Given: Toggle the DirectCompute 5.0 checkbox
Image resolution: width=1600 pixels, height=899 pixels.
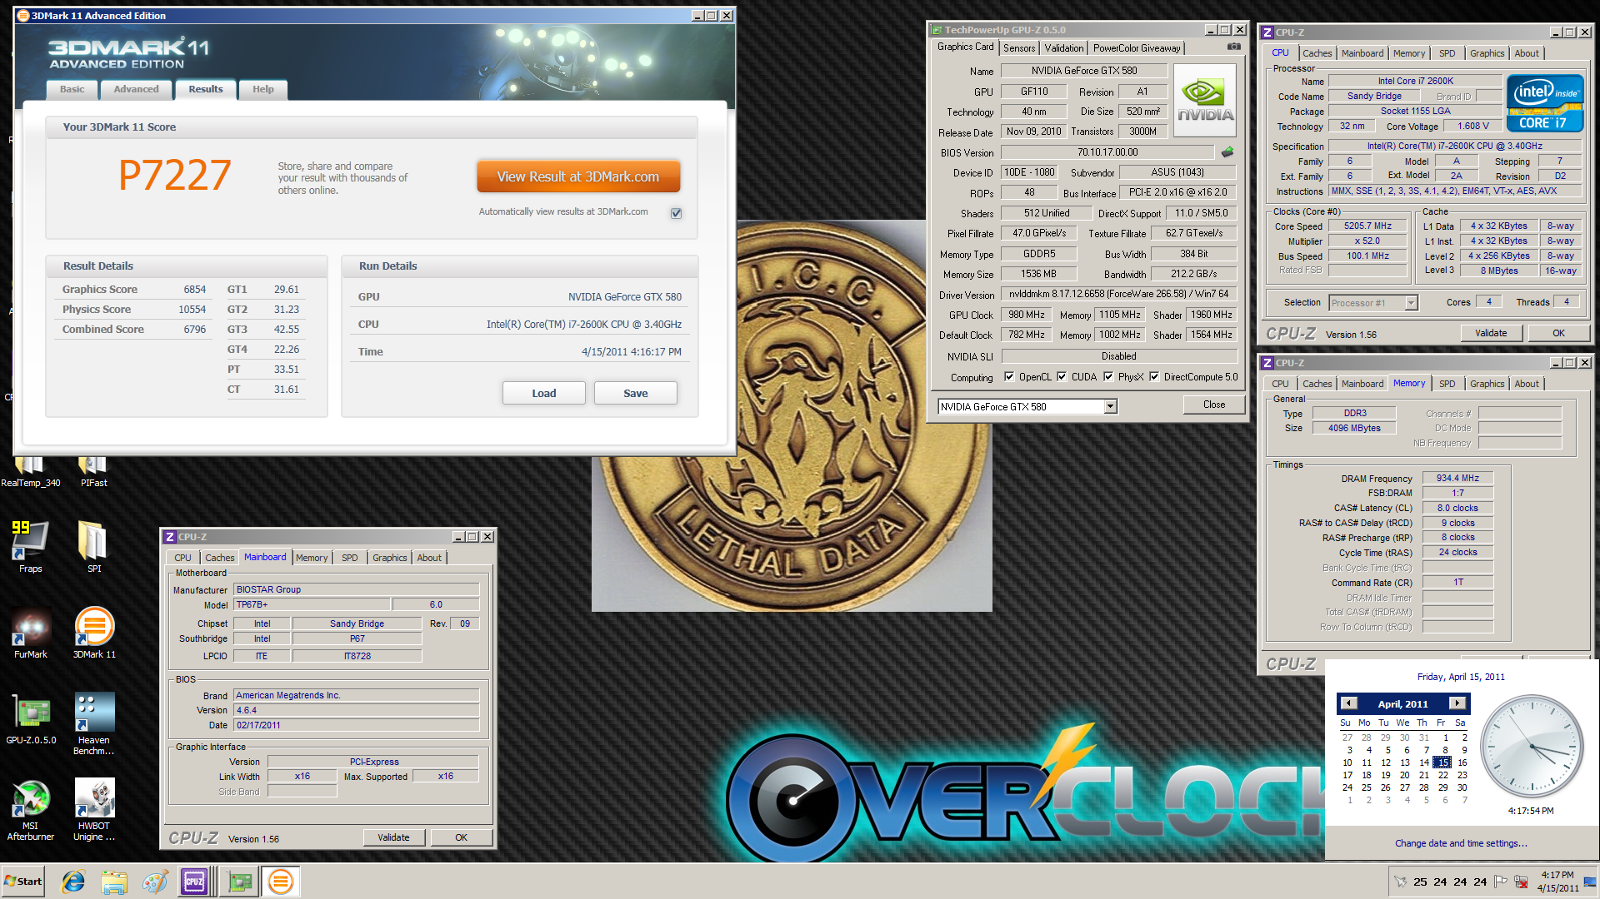Looking at the screenshot, I should tap(1154, 377).
